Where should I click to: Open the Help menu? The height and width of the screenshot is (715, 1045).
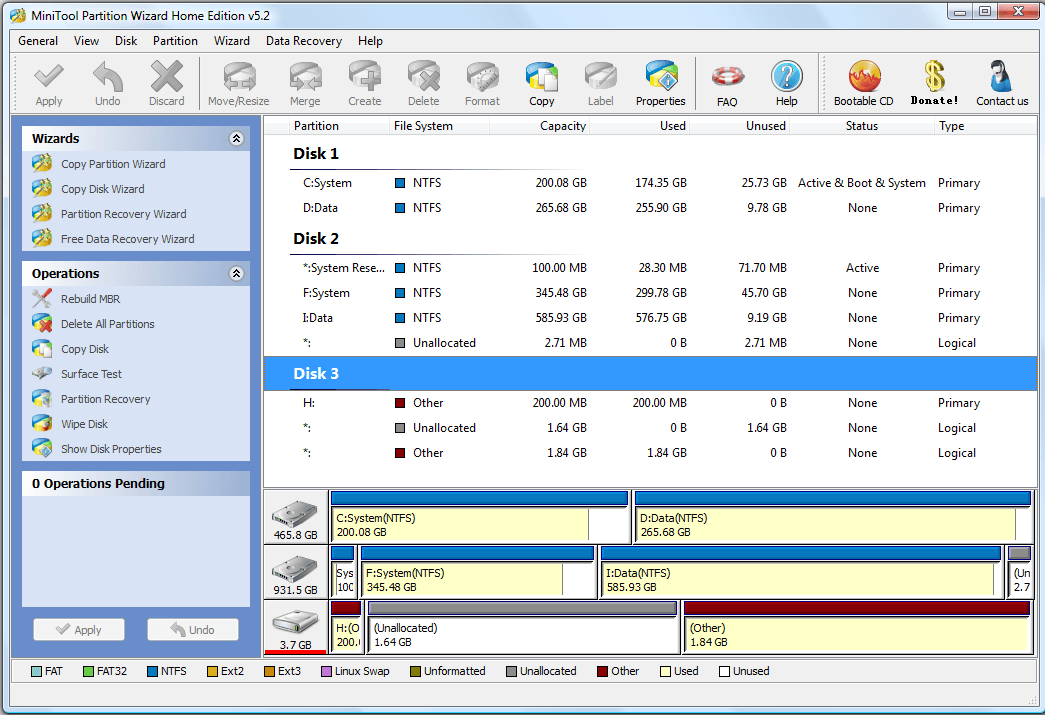tap(371, 41)
